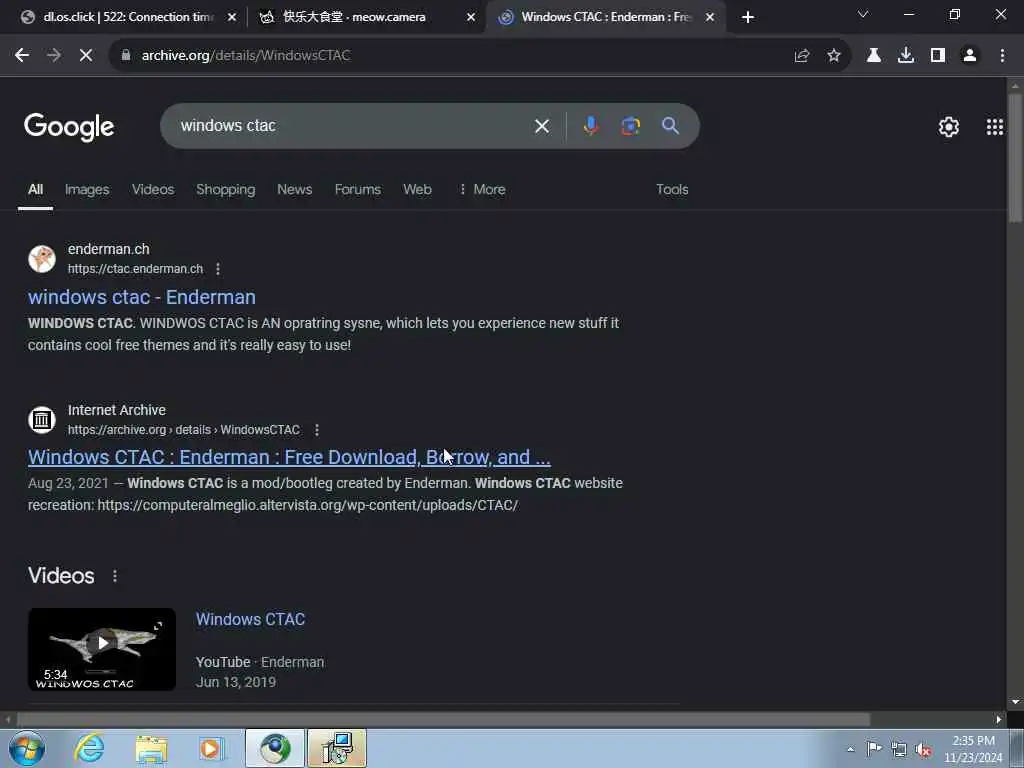Open Chrome Labs flask icon
The image size is (1024, 768).
coord(873,56)
